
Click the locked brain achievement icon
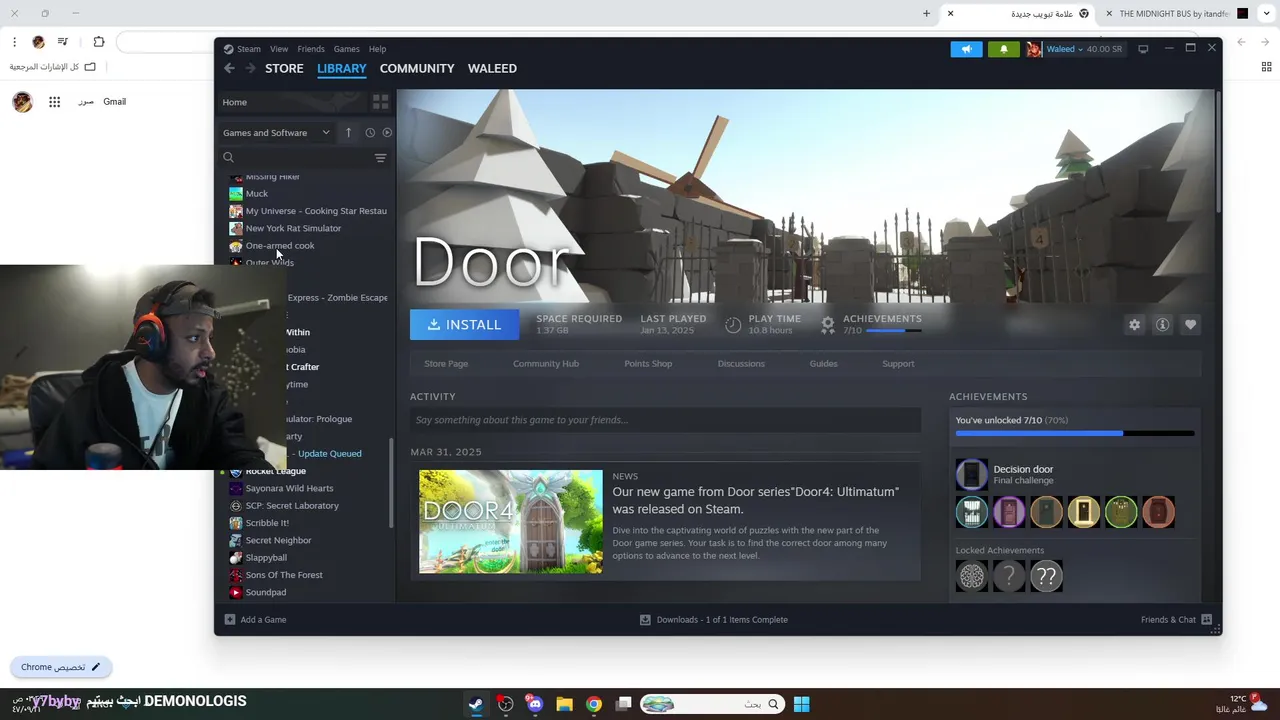[971, 576]
